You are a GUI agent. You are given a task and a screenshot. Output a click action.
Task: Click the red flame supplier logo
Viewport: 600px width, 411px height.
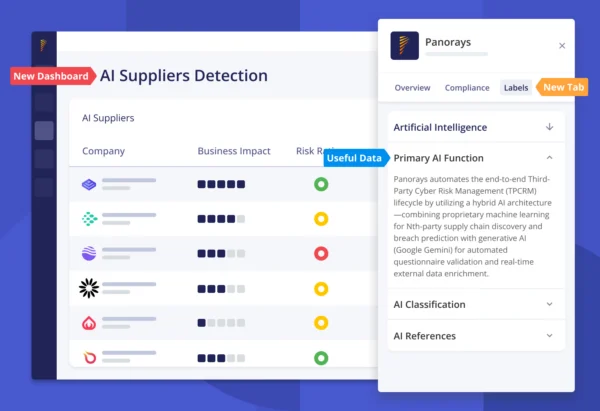pyautogui.click(x=89, y=323)
